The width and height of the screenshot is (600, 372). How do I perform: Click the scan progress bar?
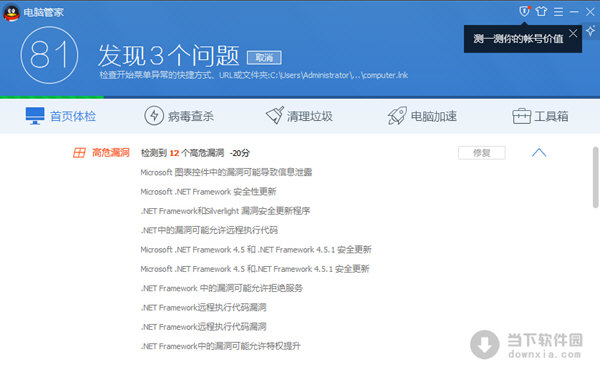(300, 97)
